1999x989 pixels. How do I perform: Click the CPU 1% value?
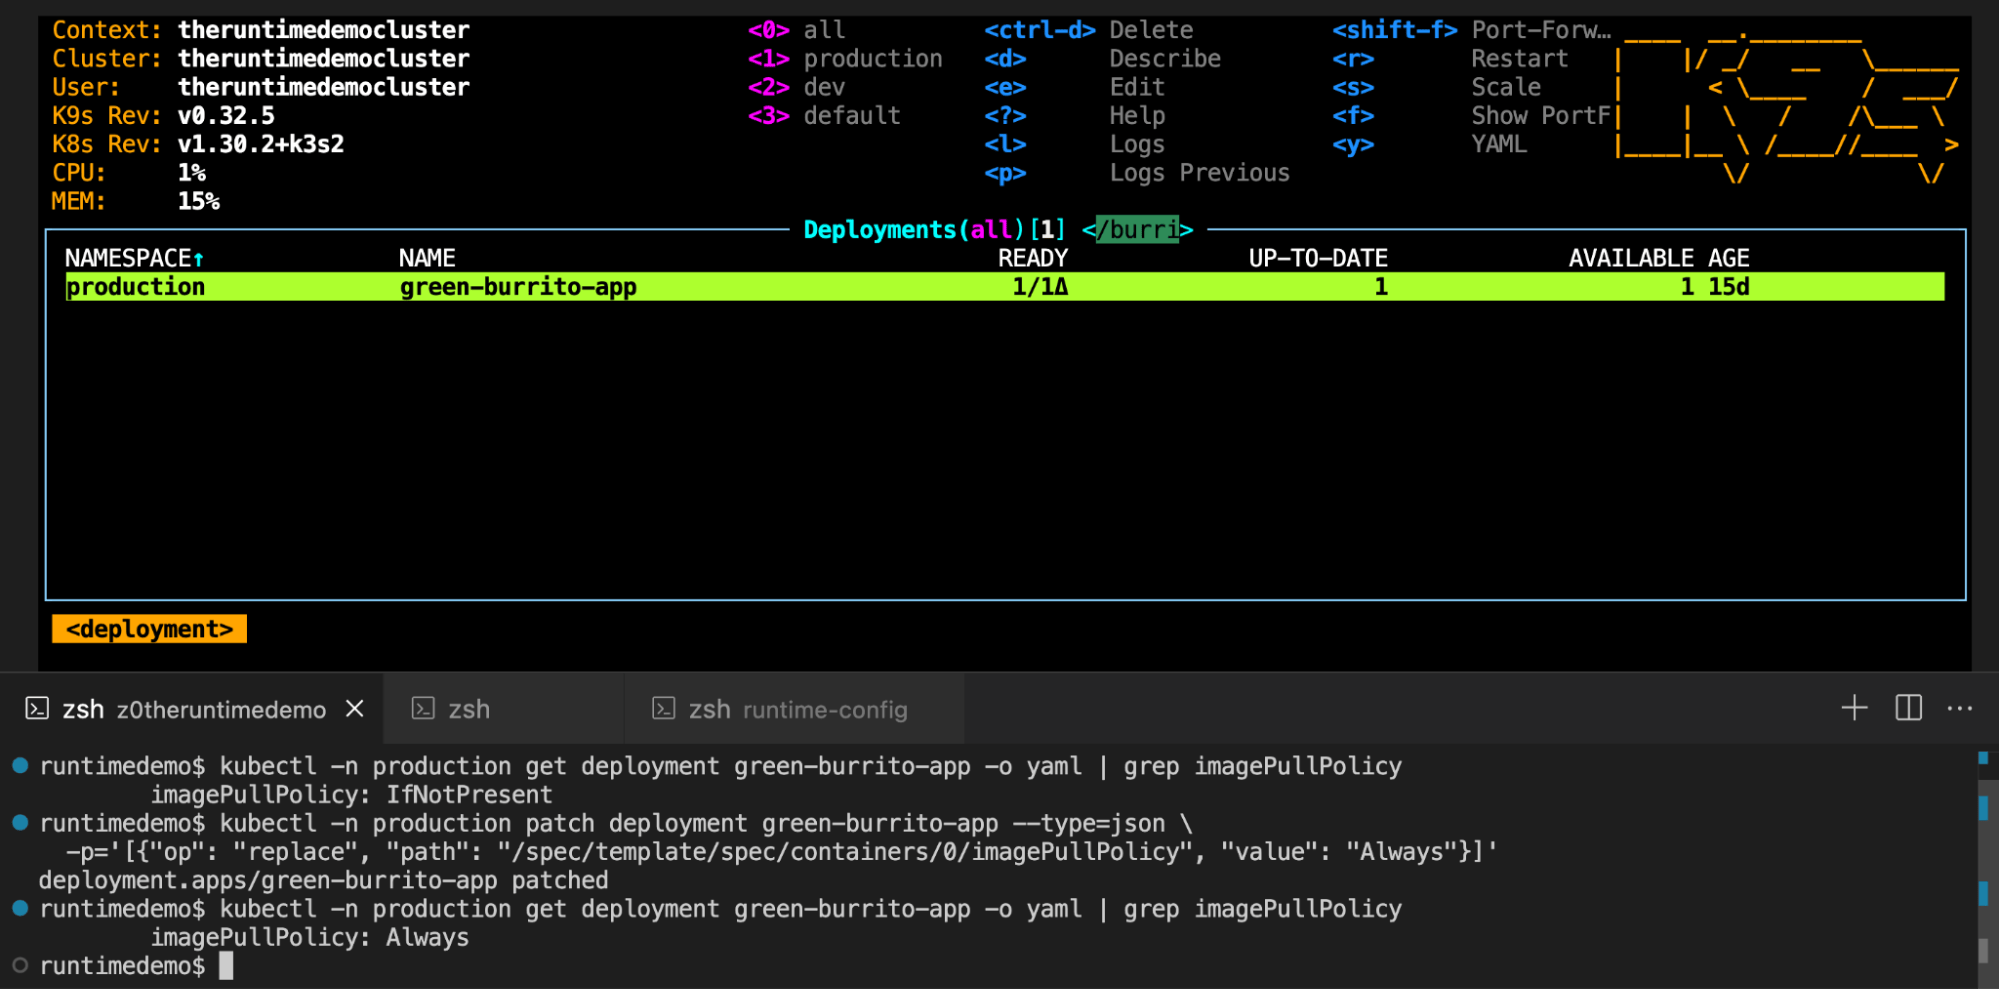click(192, 172)
